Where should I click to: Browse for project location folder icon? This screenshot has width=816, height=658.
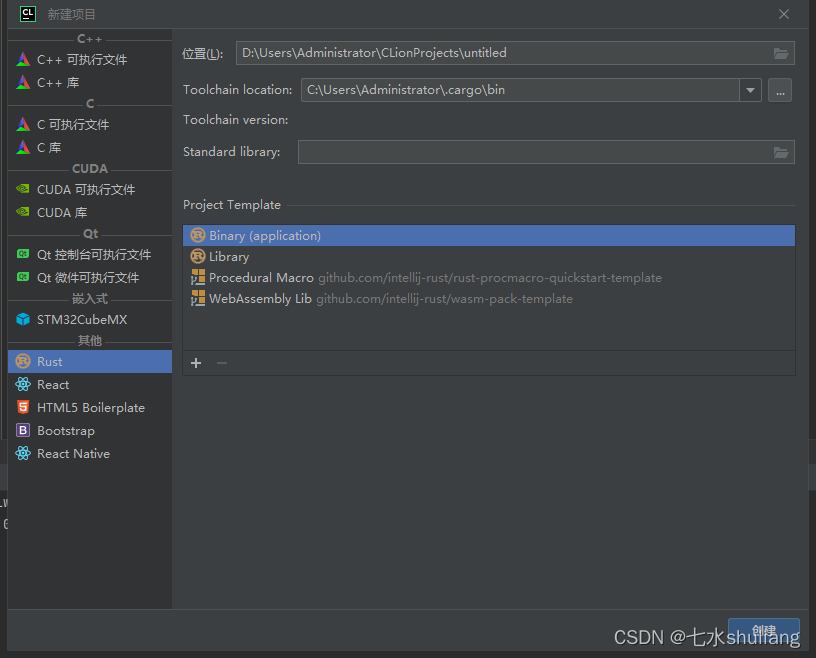pos(781,53)
